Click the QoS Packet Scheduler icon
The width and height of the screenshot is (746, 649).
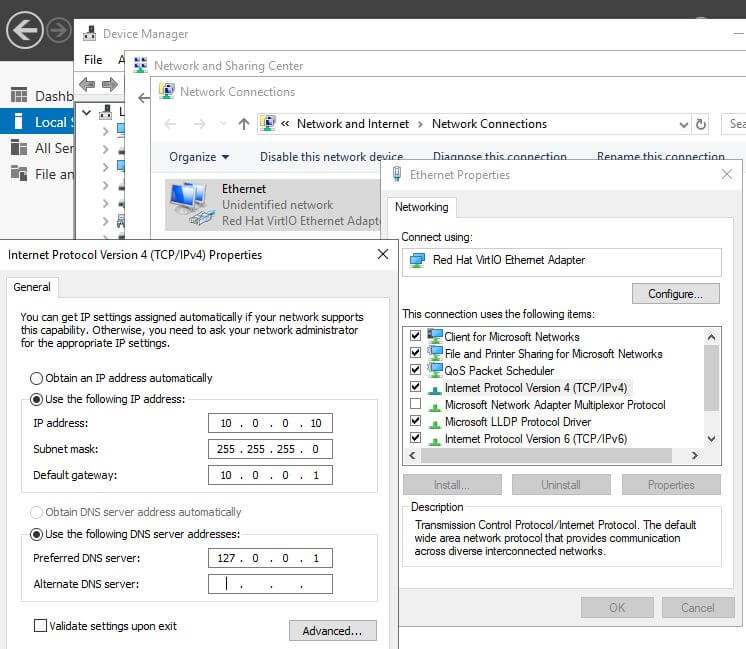point(434,370)
